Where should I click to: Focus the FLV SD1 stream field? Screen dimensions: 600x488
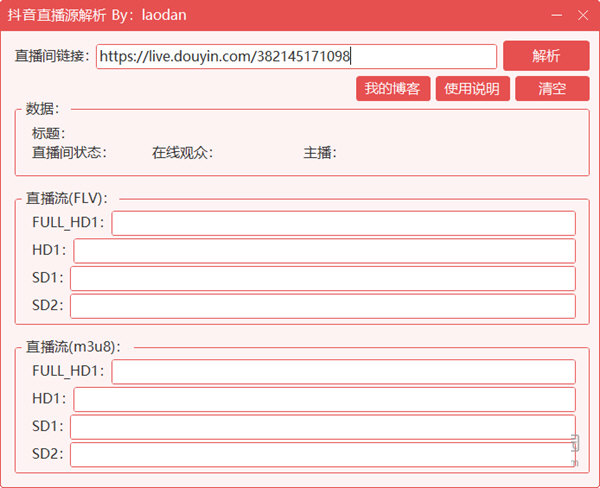pyautogui.click(x=322, y=278)
